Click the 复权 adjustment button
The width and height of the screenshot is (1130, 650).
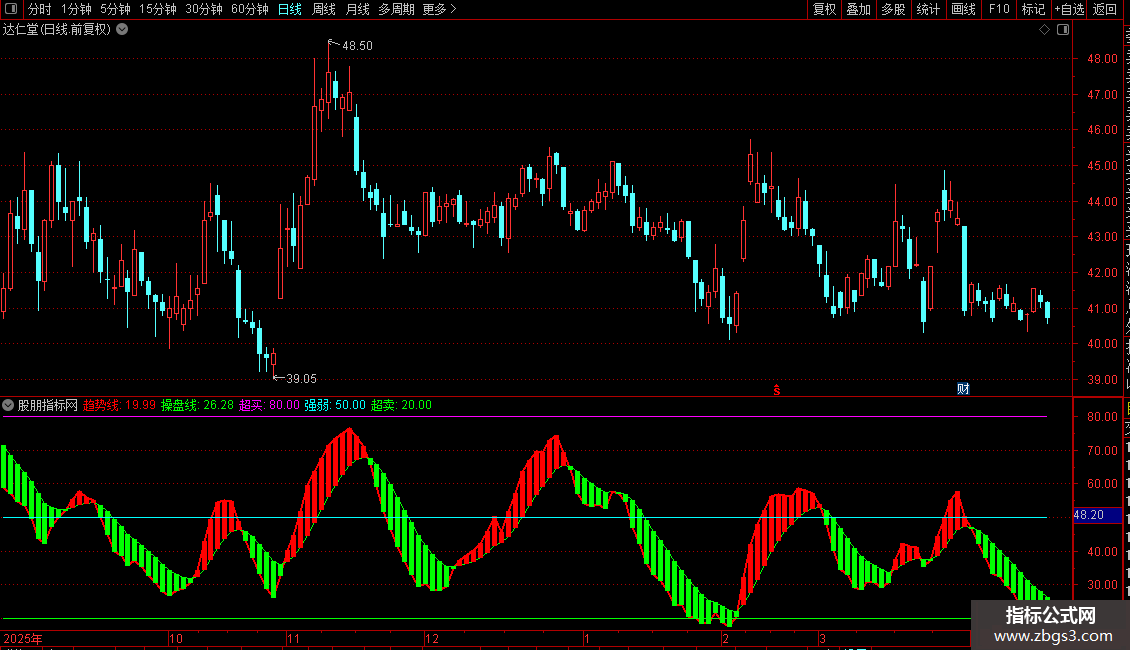pos(824,9)
